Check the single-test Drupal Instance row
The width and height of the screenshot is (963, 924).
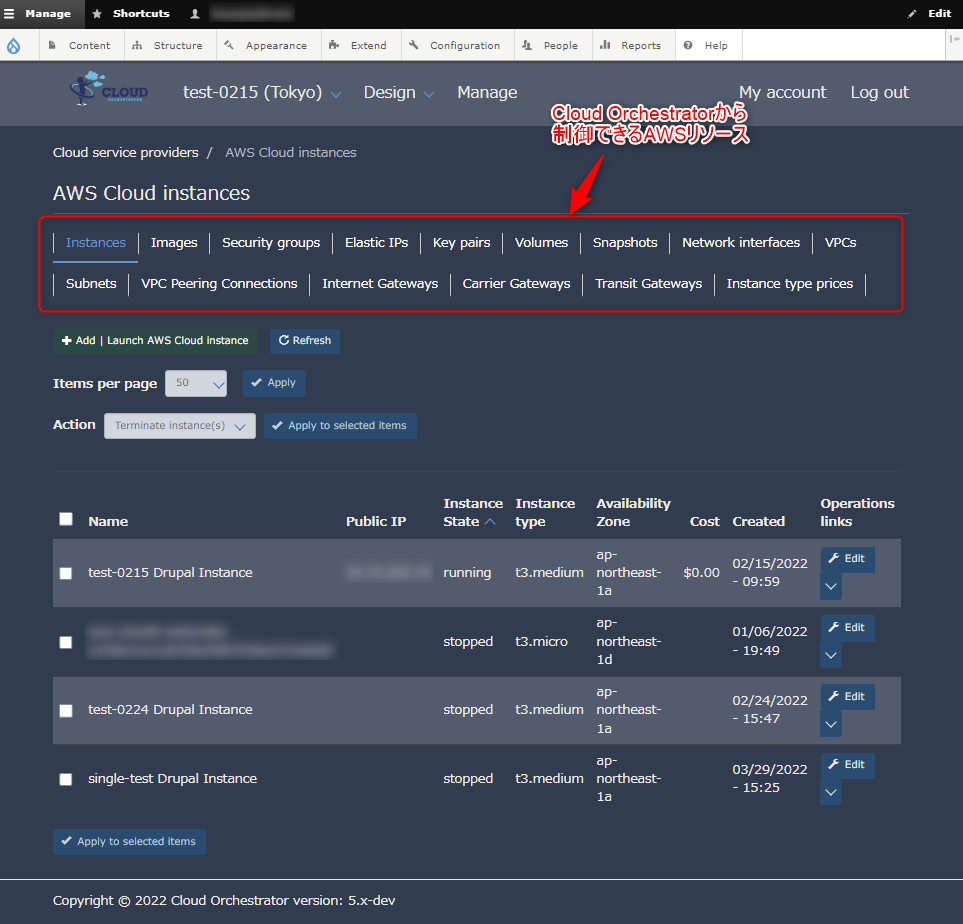pos(66,779)
